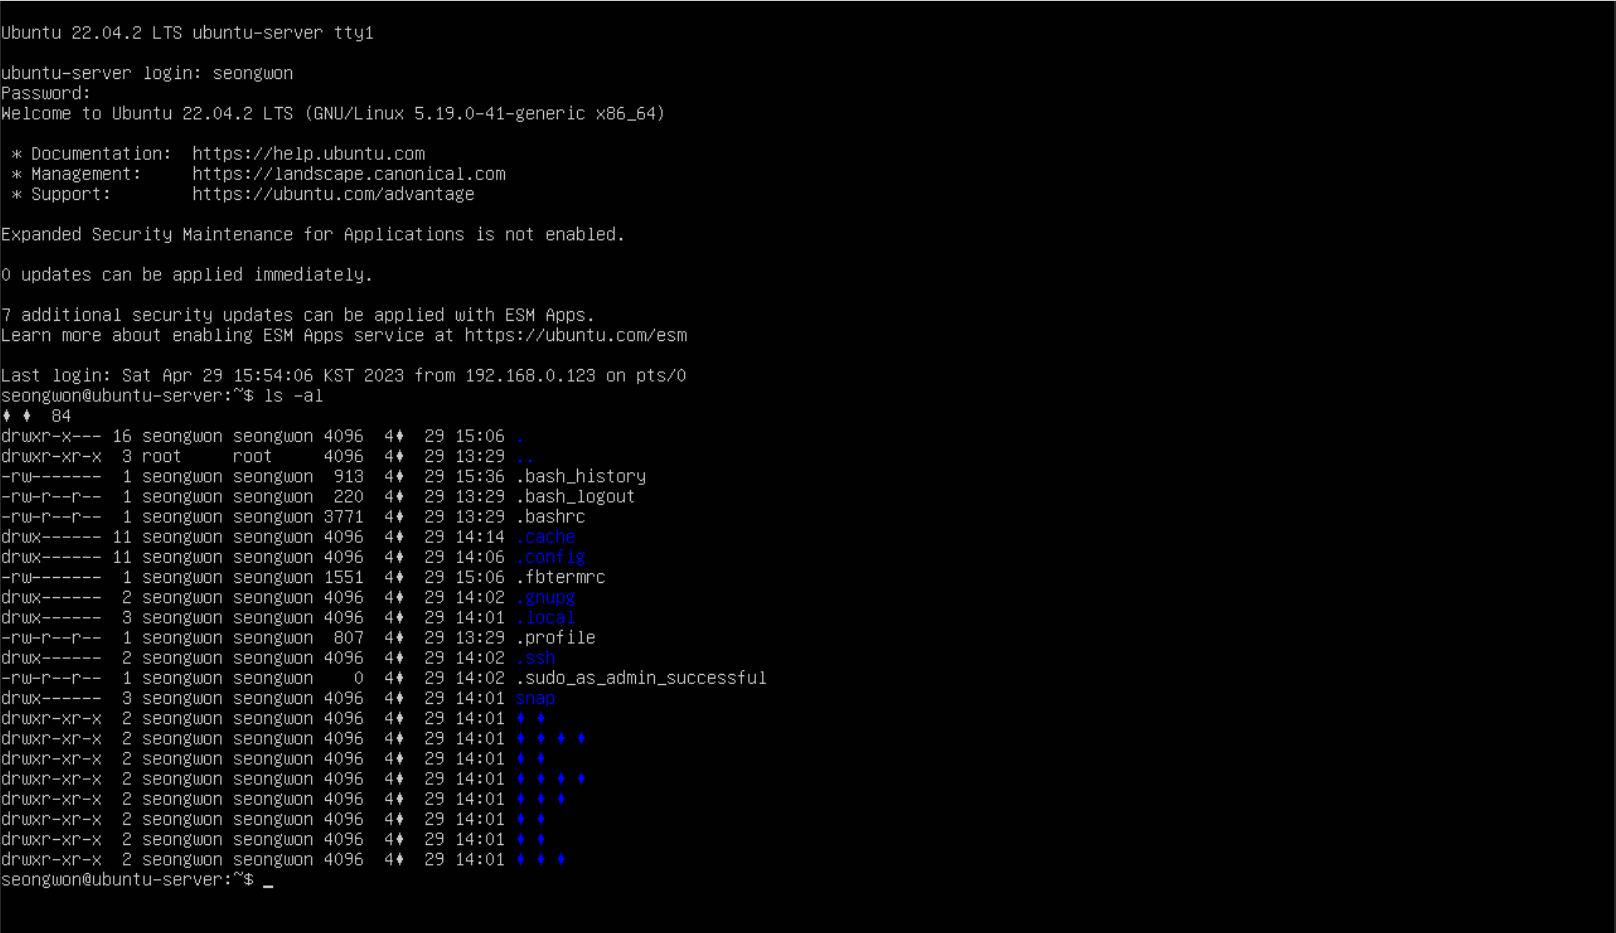Click the https://landscape.canonical.com URL
The image size is (1616, 933).
pyautogui.click(x=349, y=174)
